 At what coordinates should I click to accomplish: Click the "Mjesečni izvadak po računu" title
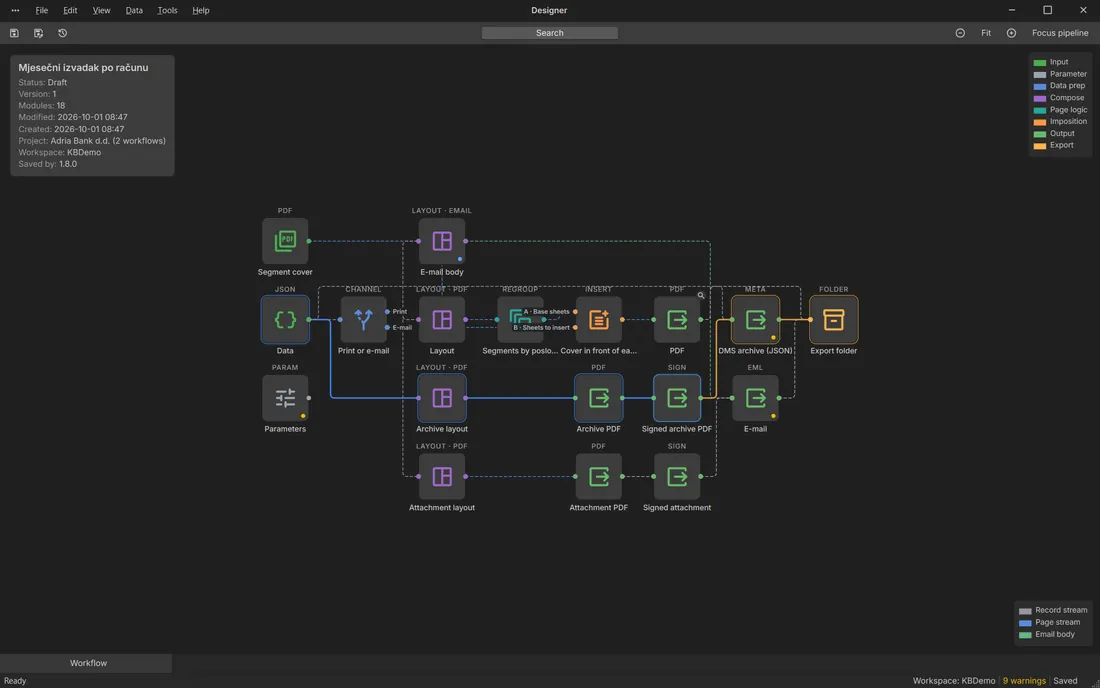[x=83, y=67]
